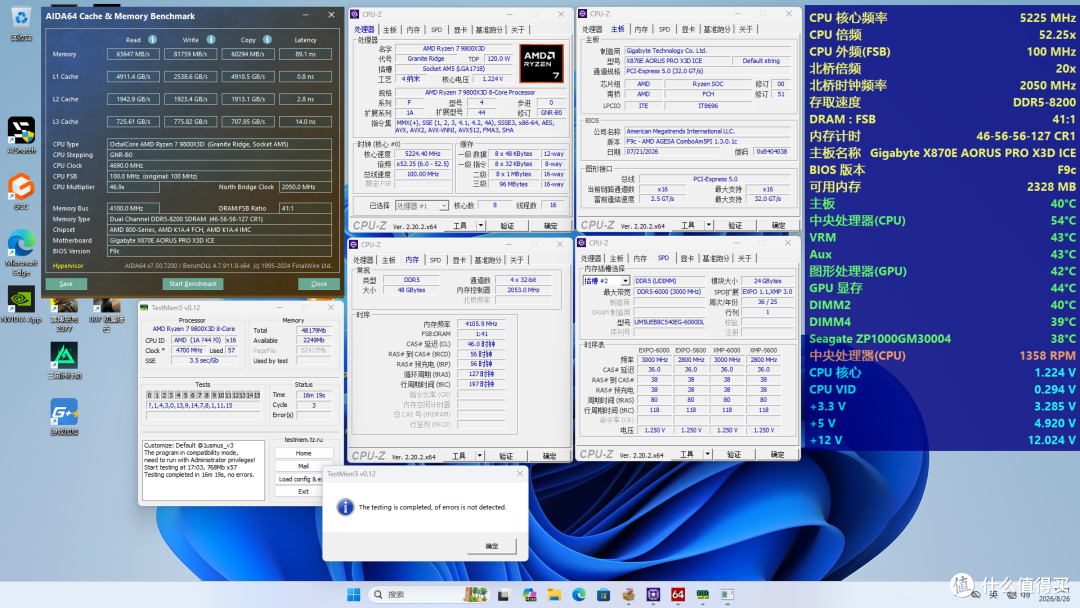
Task: Click the CPU fan 1358 RPM reading
Action: pyautogui.click(x=1048, y=355)
